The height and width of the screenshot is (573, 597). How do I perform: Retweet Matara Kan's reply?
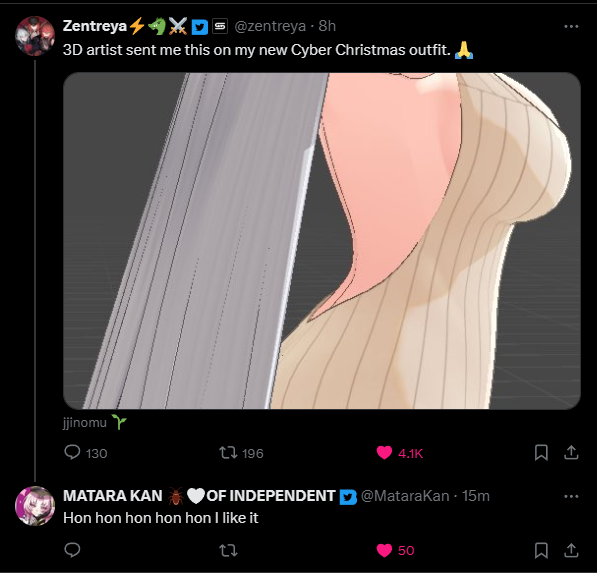228,550
